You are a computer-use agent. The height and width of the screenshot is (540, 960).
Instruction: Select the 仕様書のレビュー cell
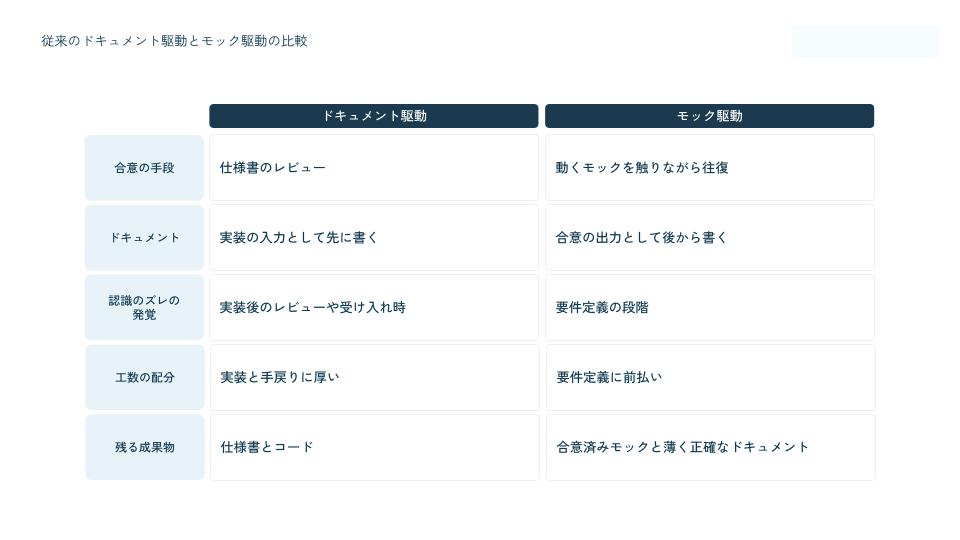tap(373, 168)
